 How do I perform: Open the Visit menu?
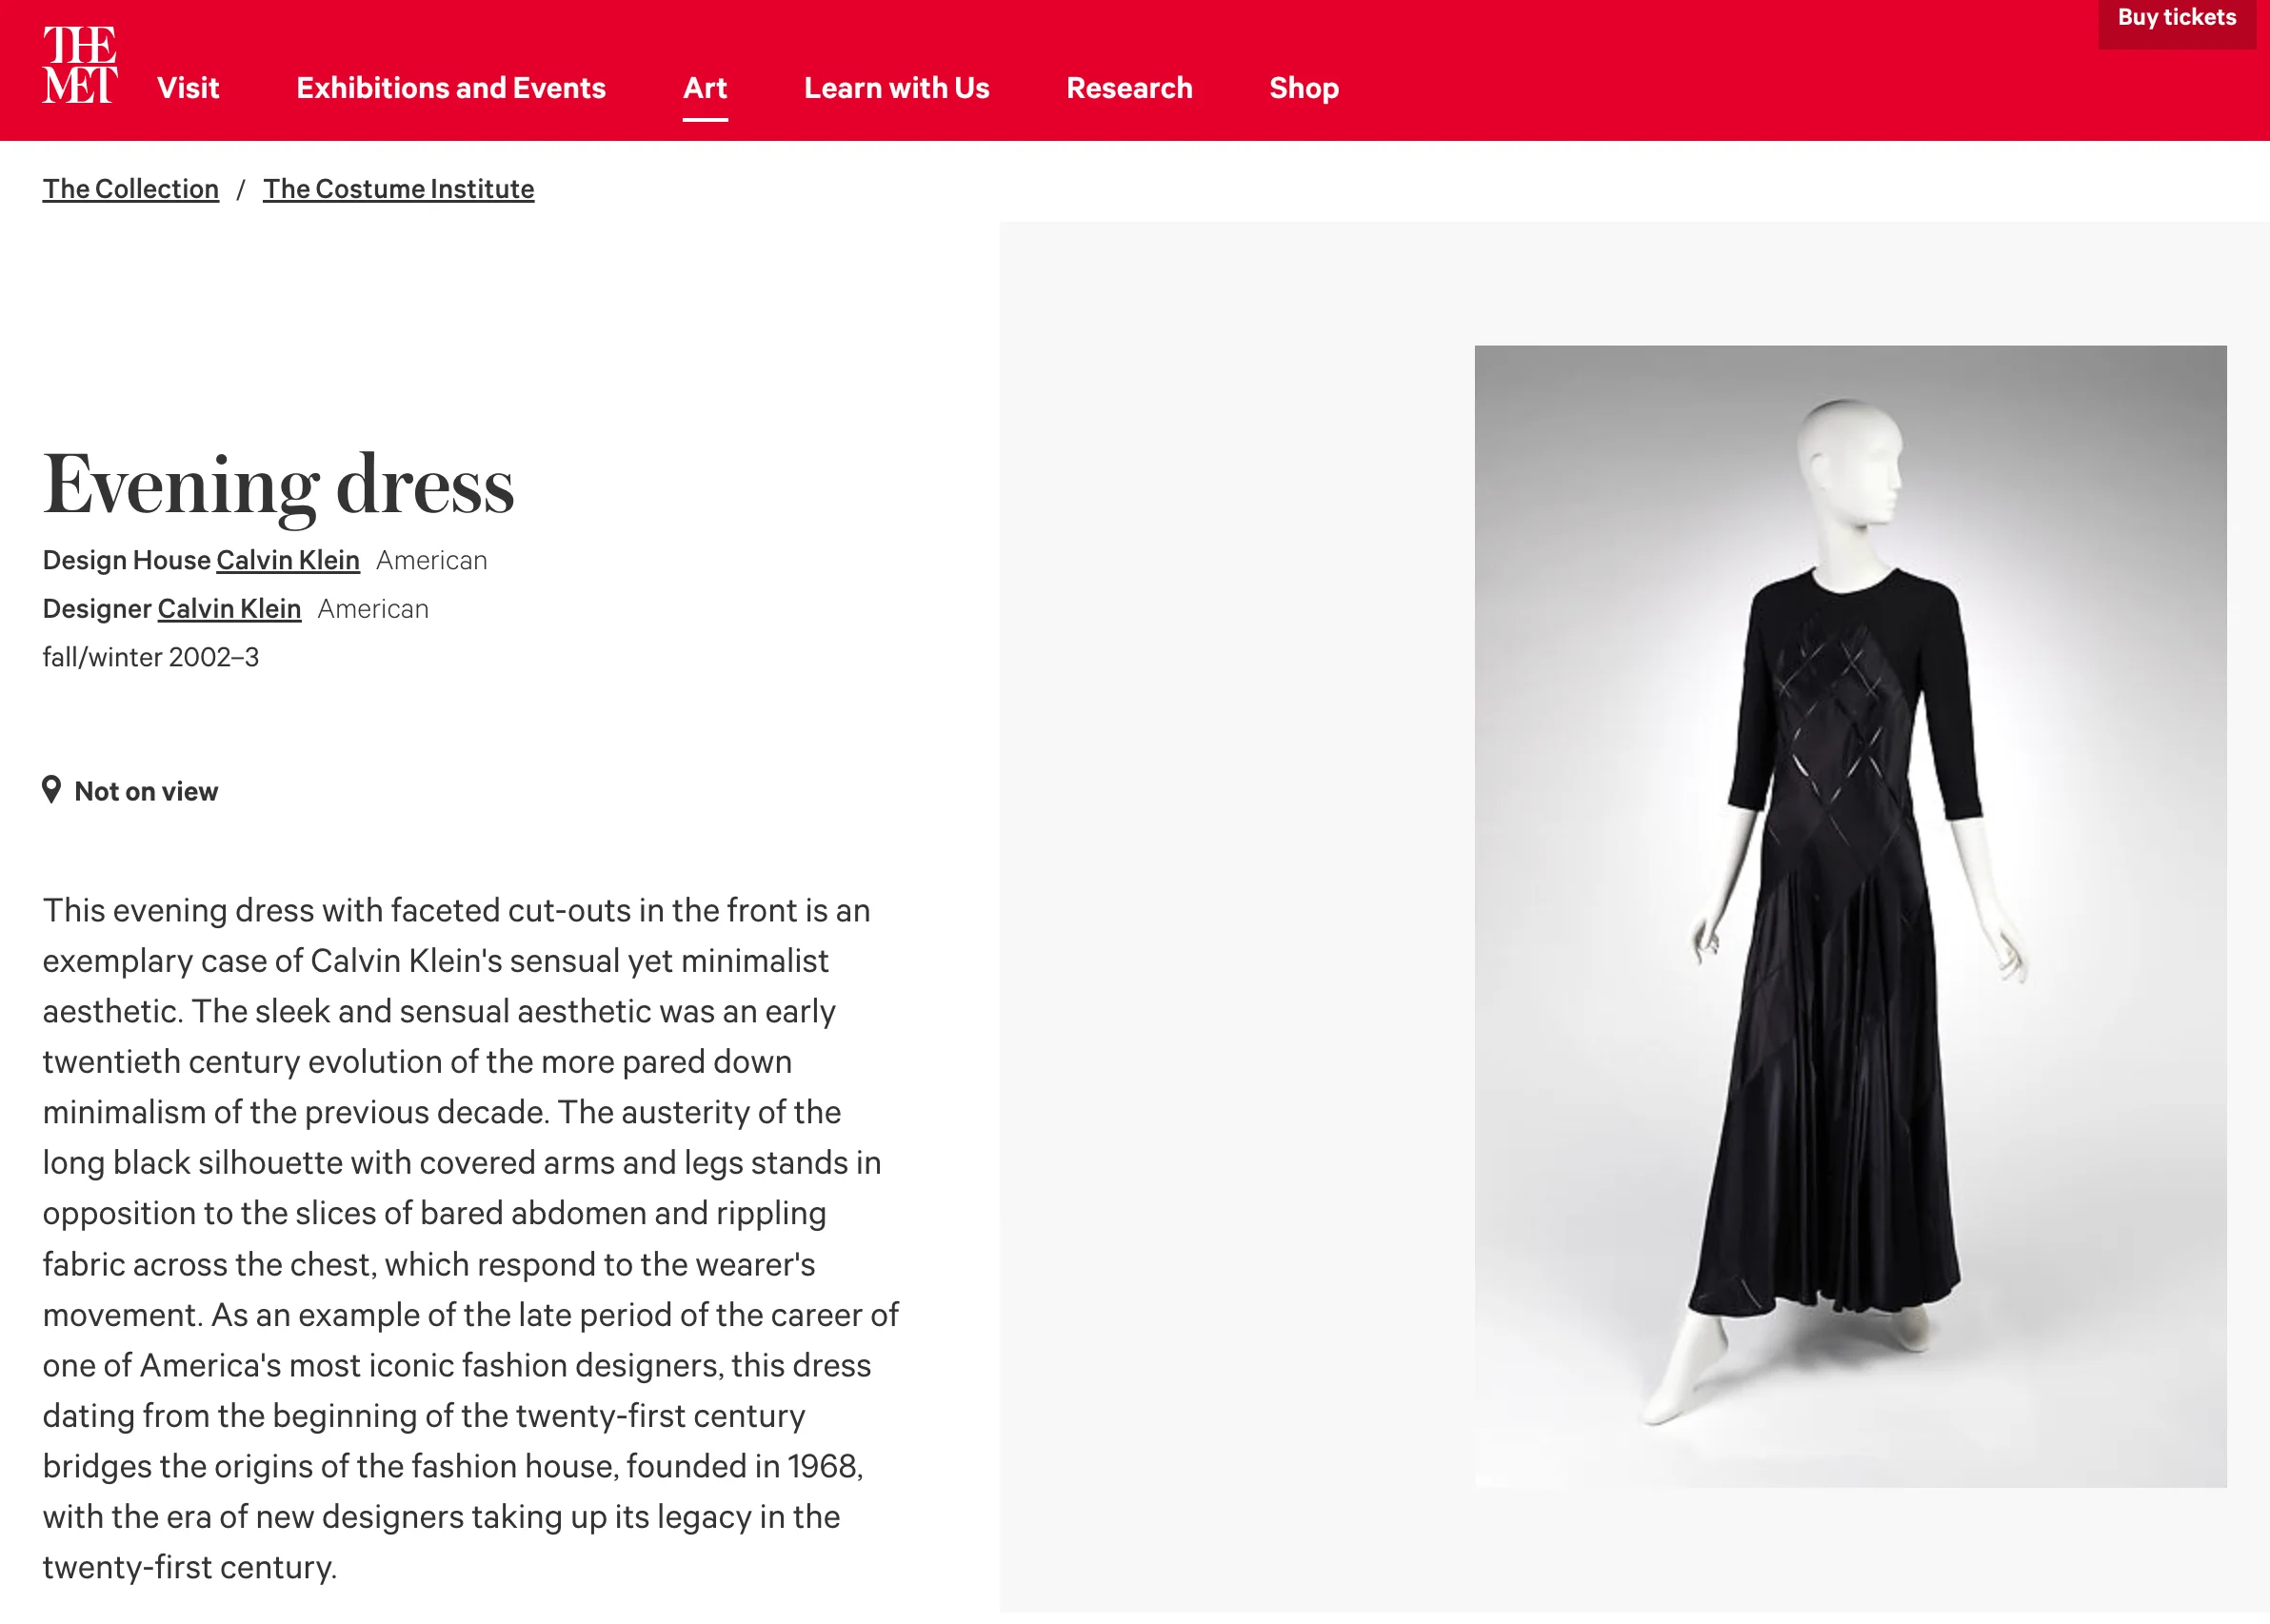coord(188,88)
